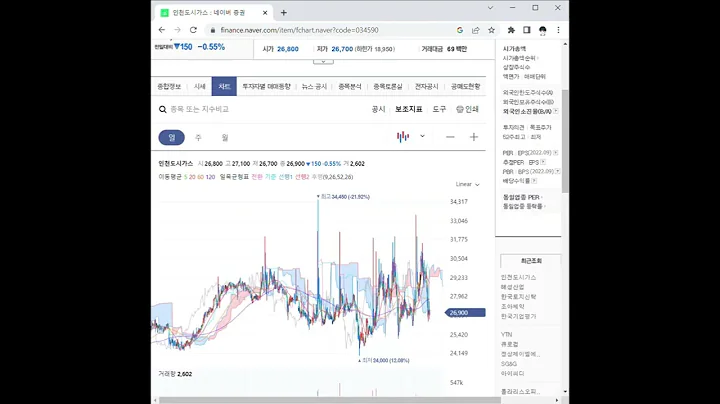Image resolution: width=720 pixels, height=404 pixels.
Task: Open 한국기업평가 in recently viewed list
Action: tap(518, 316)
